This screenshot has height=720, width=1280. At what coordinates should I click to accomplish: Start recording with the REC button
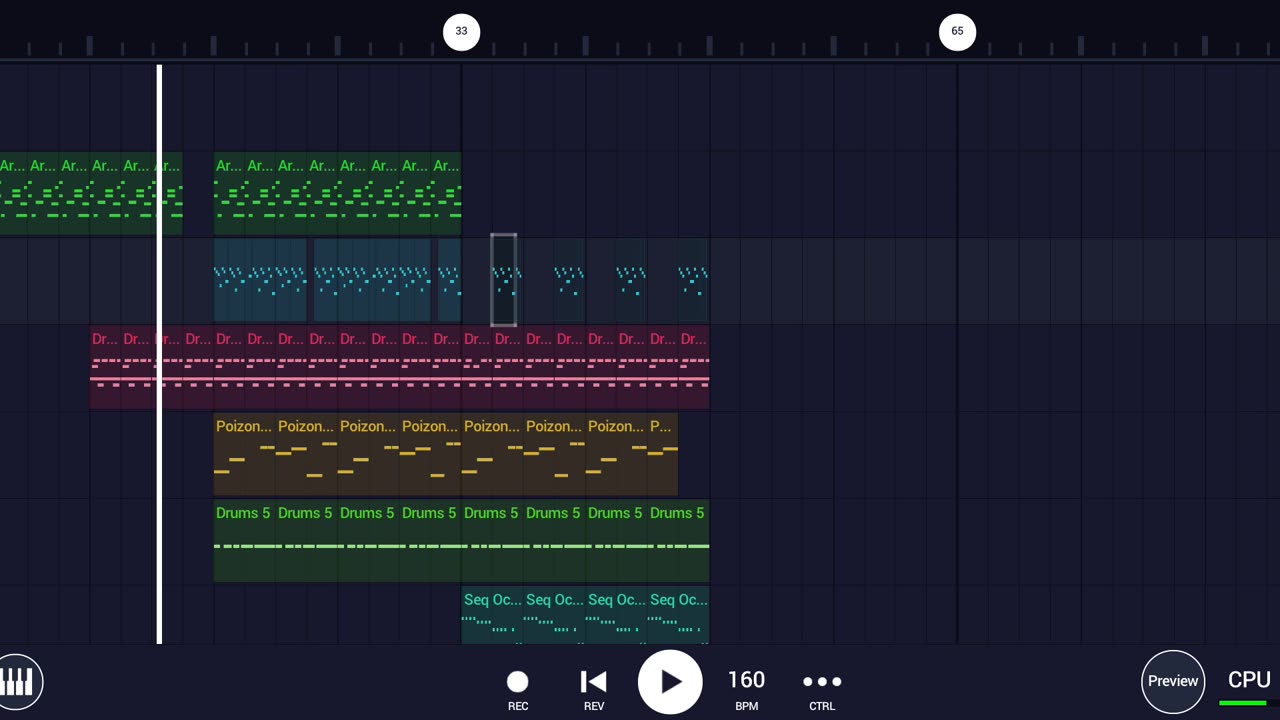(x=518, y=690)
